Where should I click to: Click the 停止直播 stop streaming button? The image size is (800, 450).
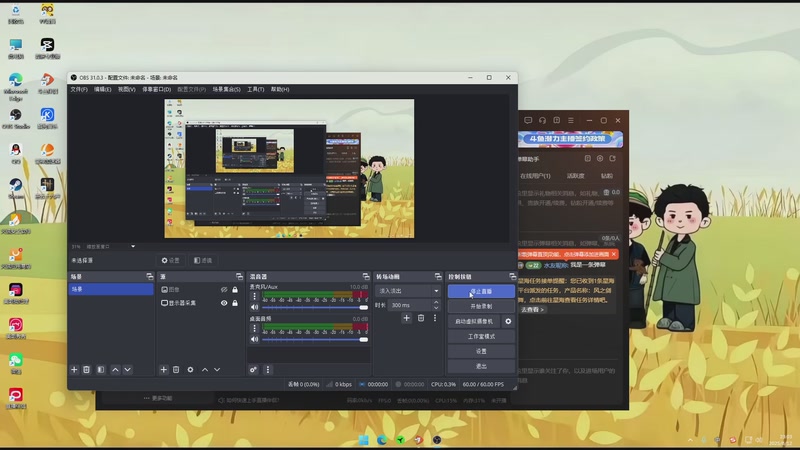click(x=481, y=291)
